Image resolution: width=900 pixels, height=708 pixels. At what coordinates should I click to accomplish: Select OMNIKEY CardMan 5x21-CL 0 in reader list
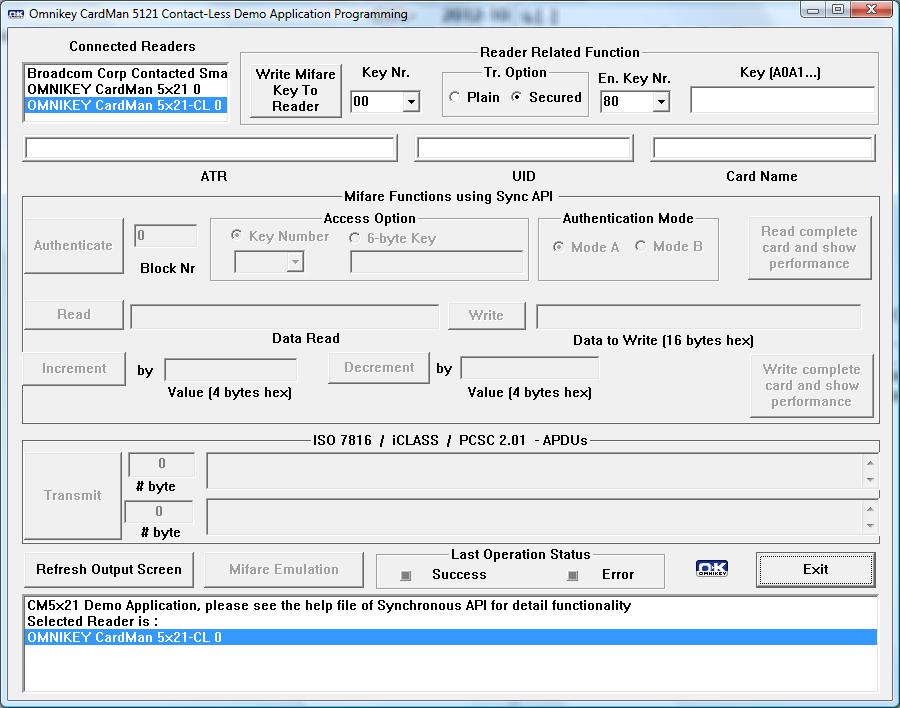click(x=127, y=105)
